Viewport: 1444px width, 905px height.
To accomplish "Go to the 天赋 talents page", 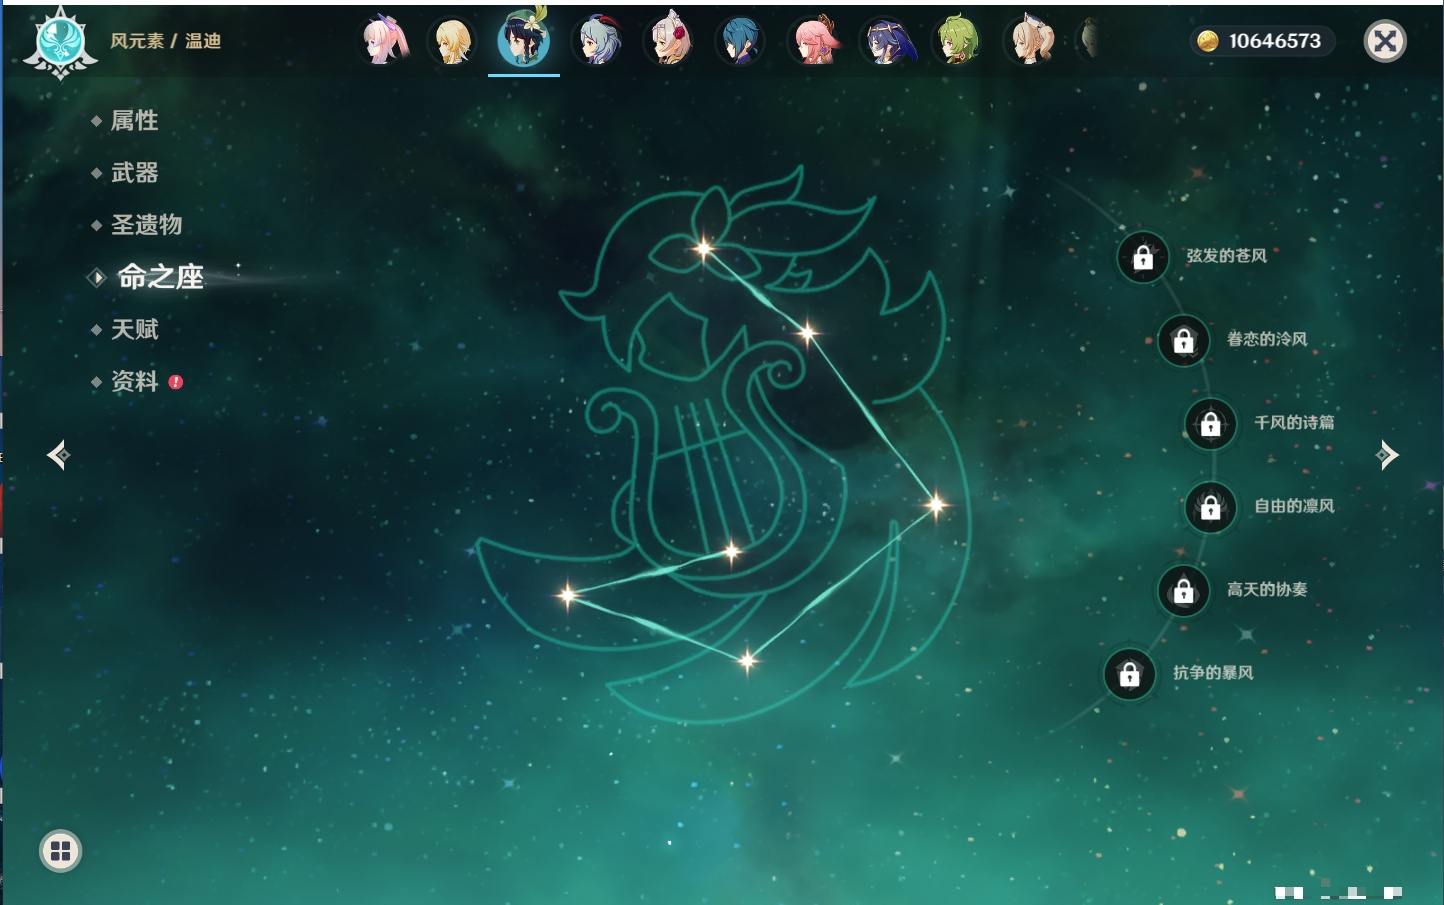I will pyautogui.click(x=134, y=329).
